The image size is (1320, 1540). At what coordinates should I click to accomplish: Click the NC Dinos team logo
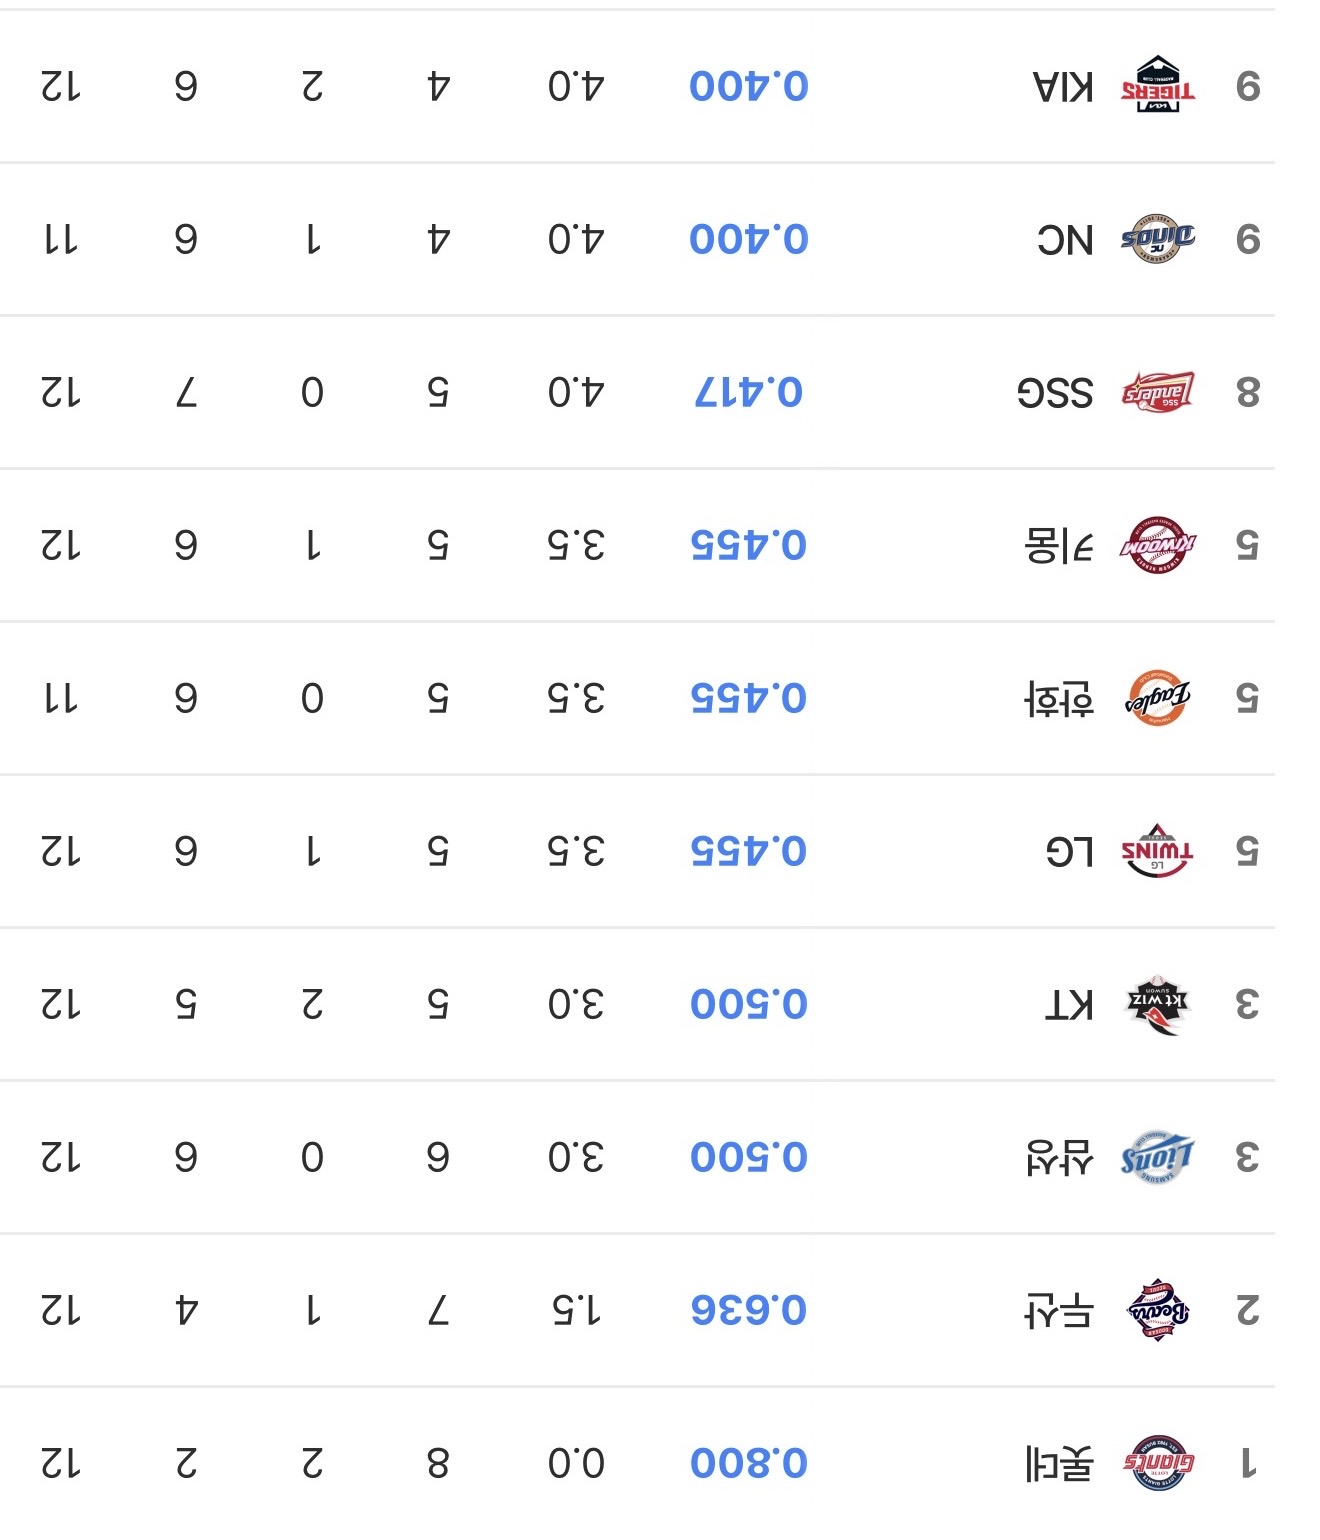(1158, 239)
